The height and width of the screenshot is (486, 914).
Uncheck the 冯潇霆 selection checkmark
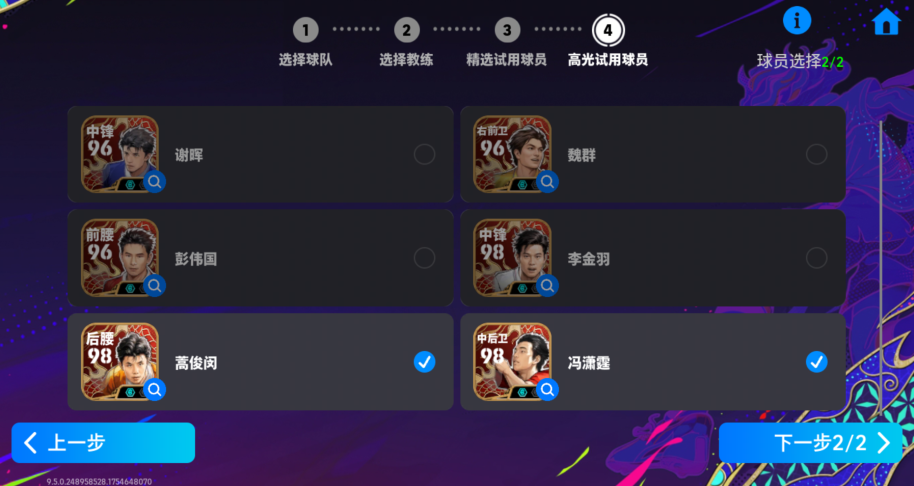(x=817, y=362)
